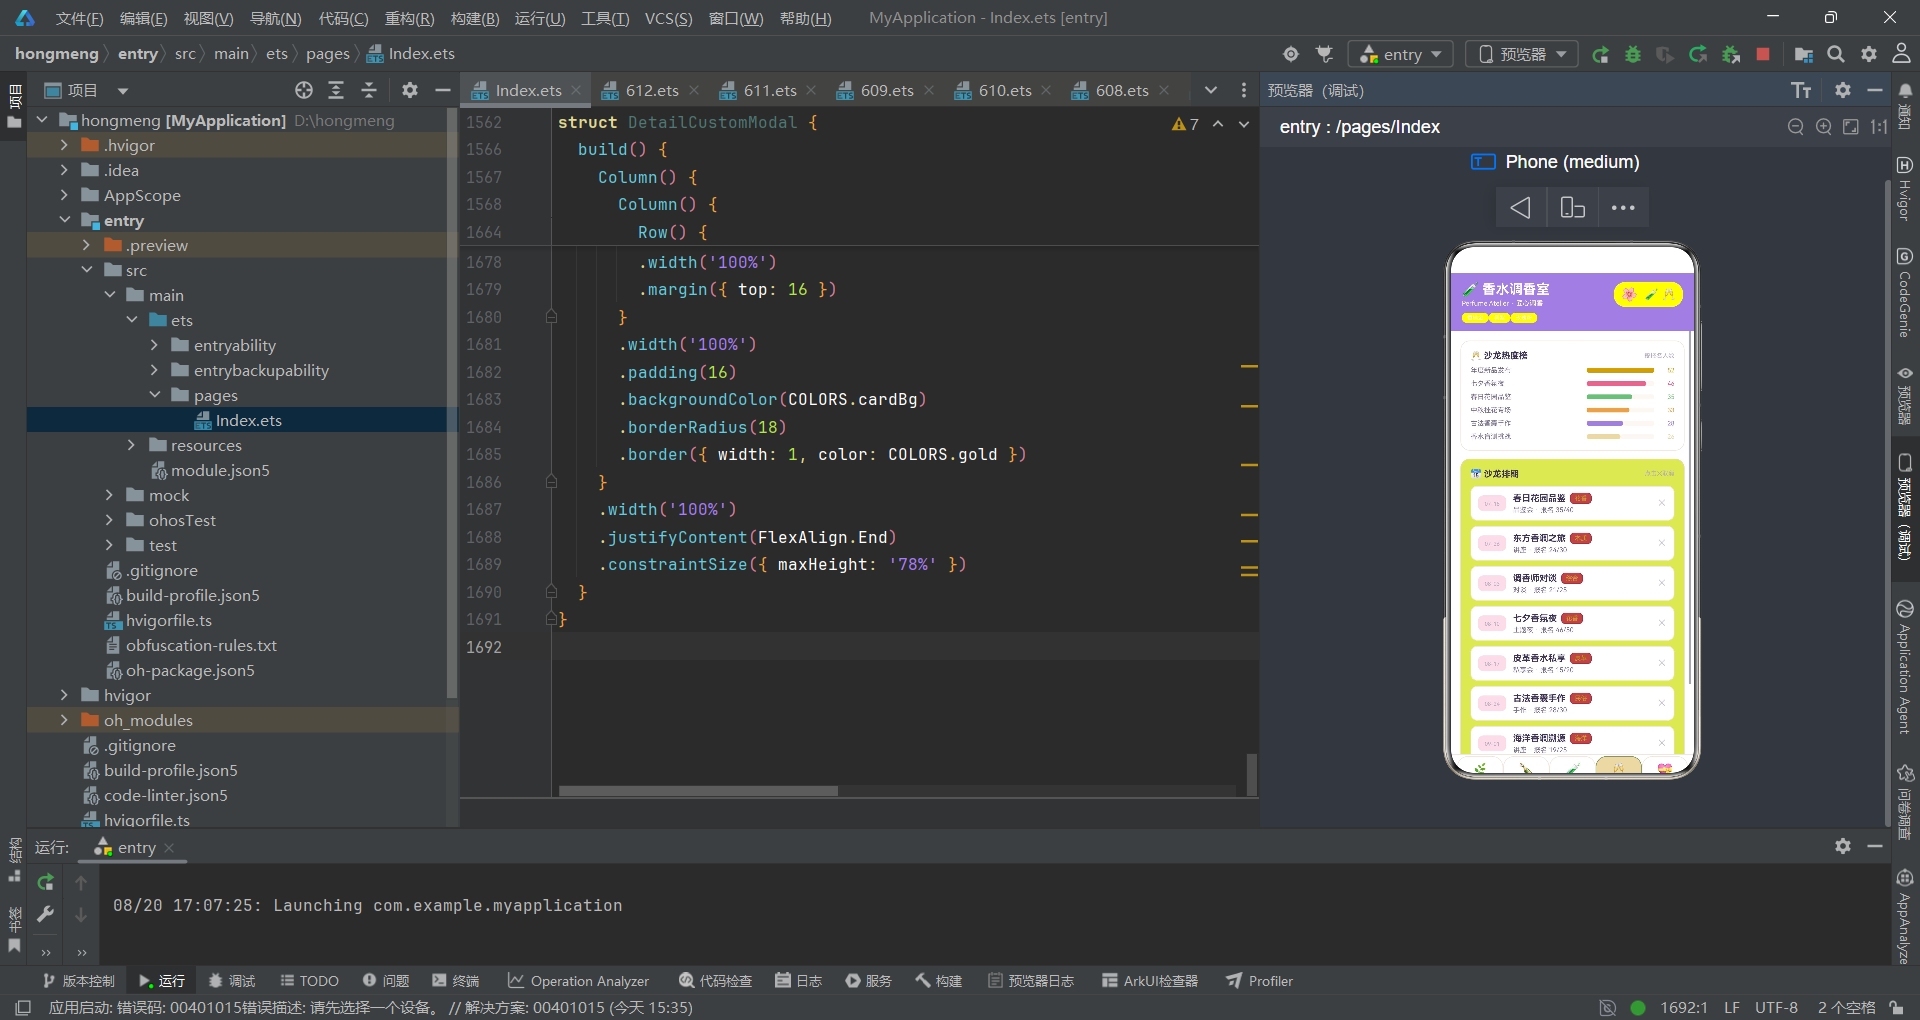Toggle the Profiler tool window
The width and height of the screenshot is (1920, 1020).
[x=1260, y=981]
